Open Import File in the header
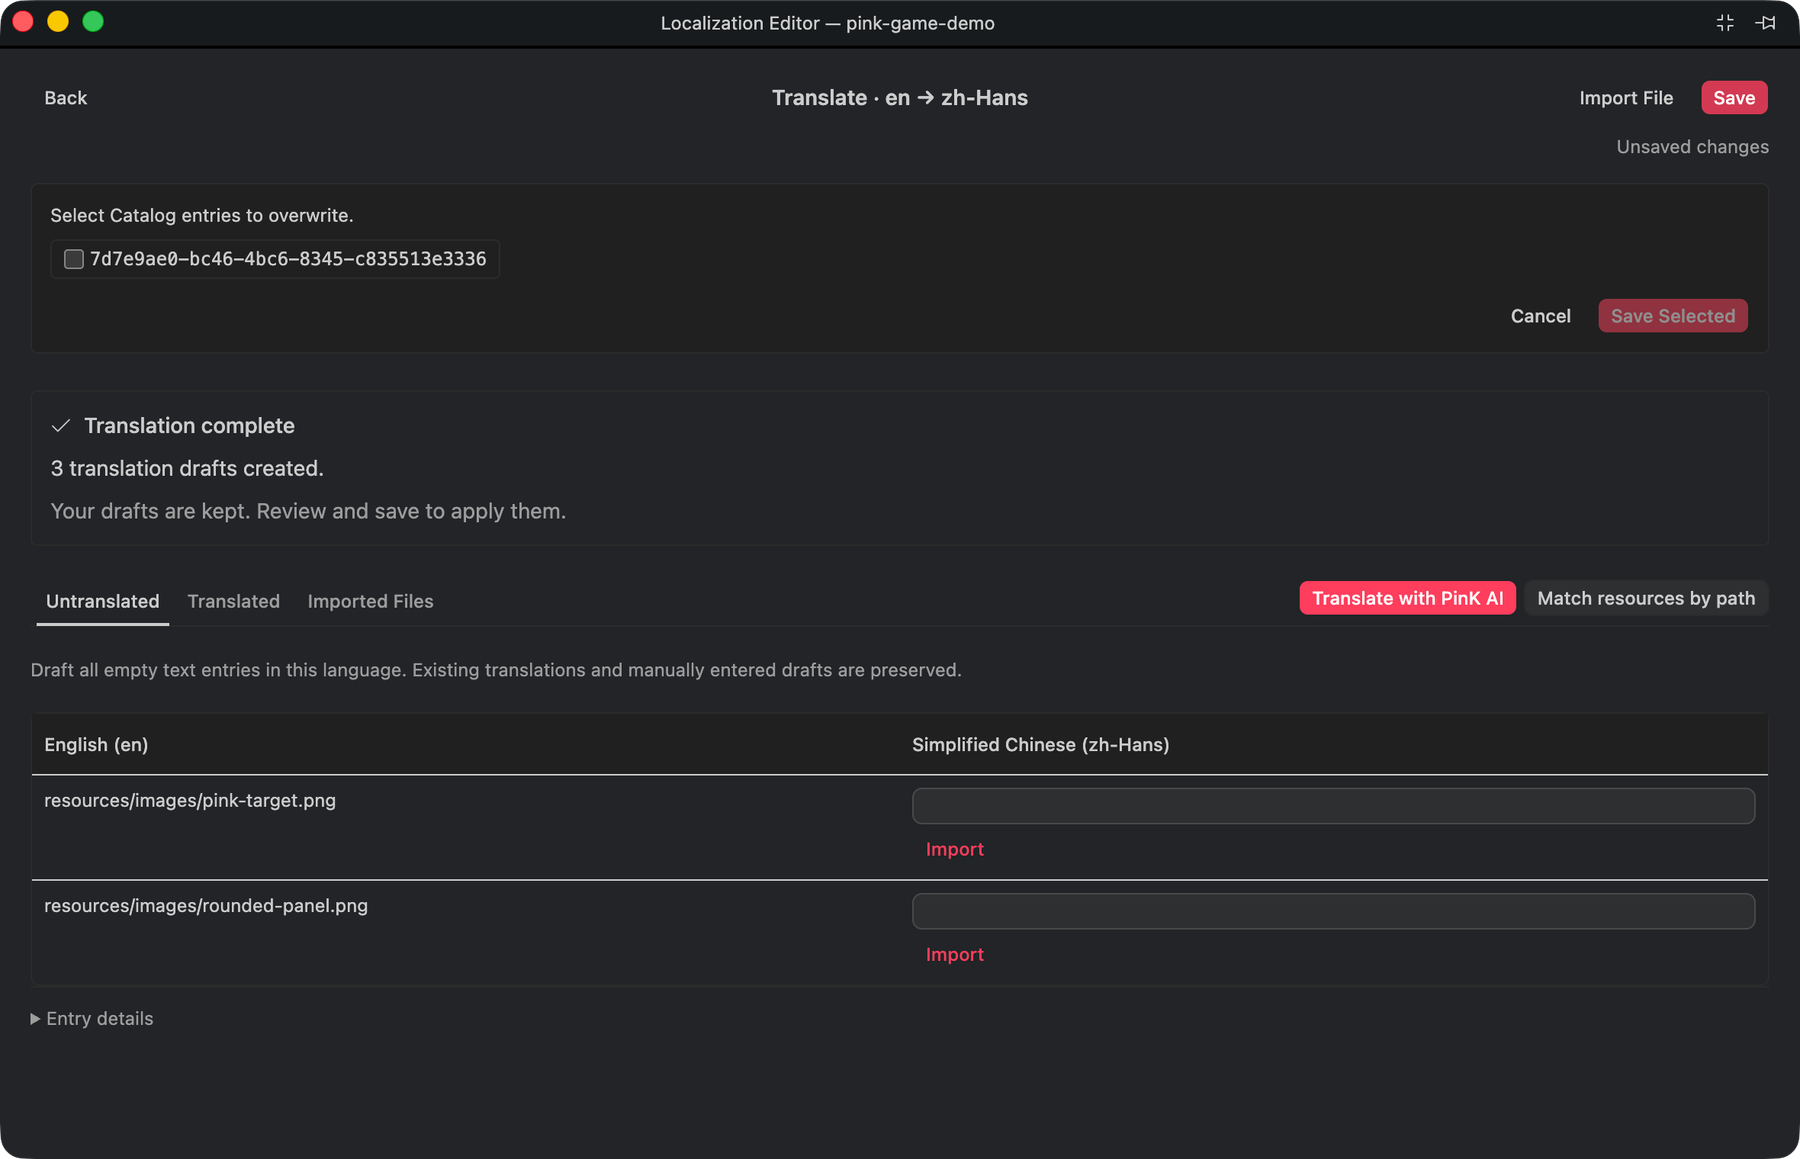 coord(1626,98)
